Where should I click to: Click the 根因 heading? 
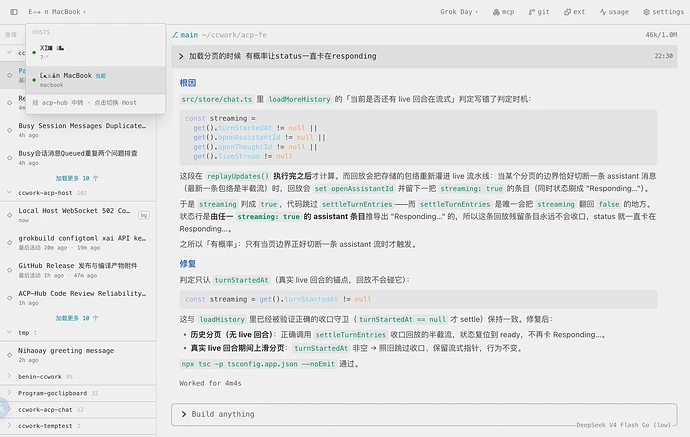188,83
